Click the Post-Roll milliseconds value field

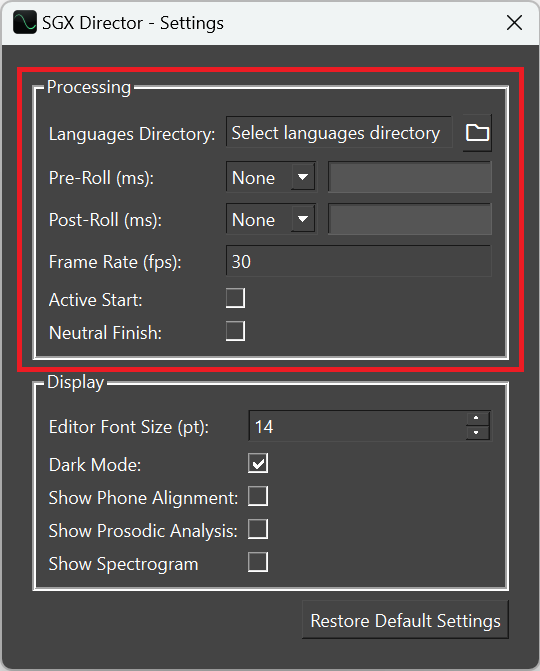point(410,219)
